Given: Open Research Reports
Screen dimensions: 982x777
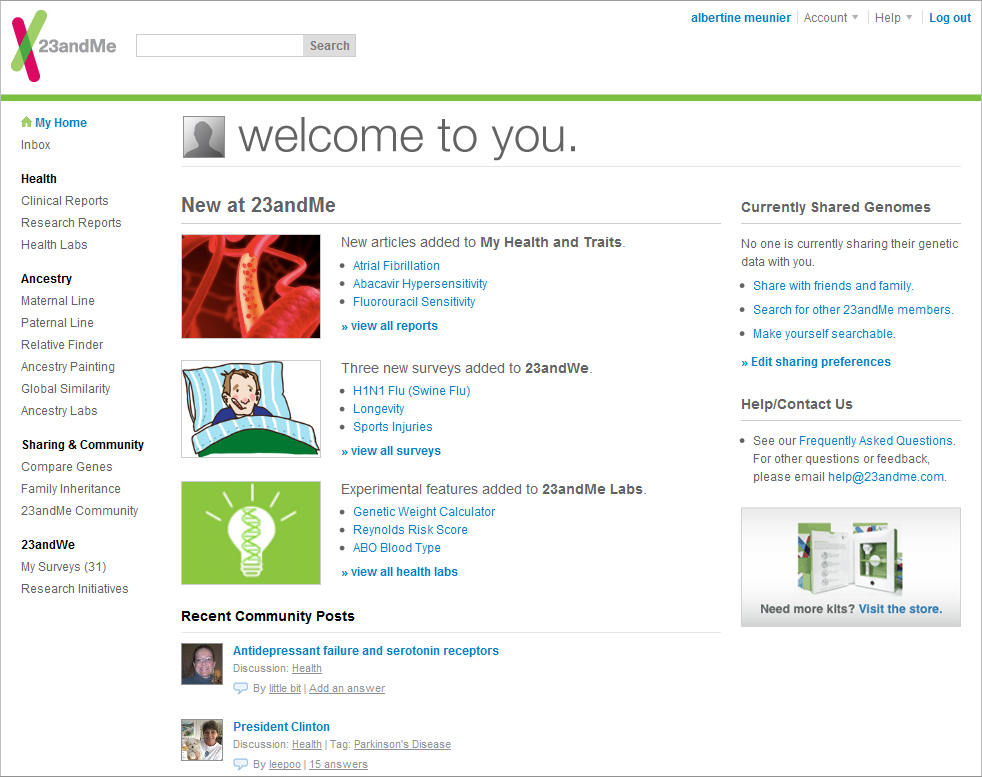Looking at the screenshot, I should pos(71,222).
